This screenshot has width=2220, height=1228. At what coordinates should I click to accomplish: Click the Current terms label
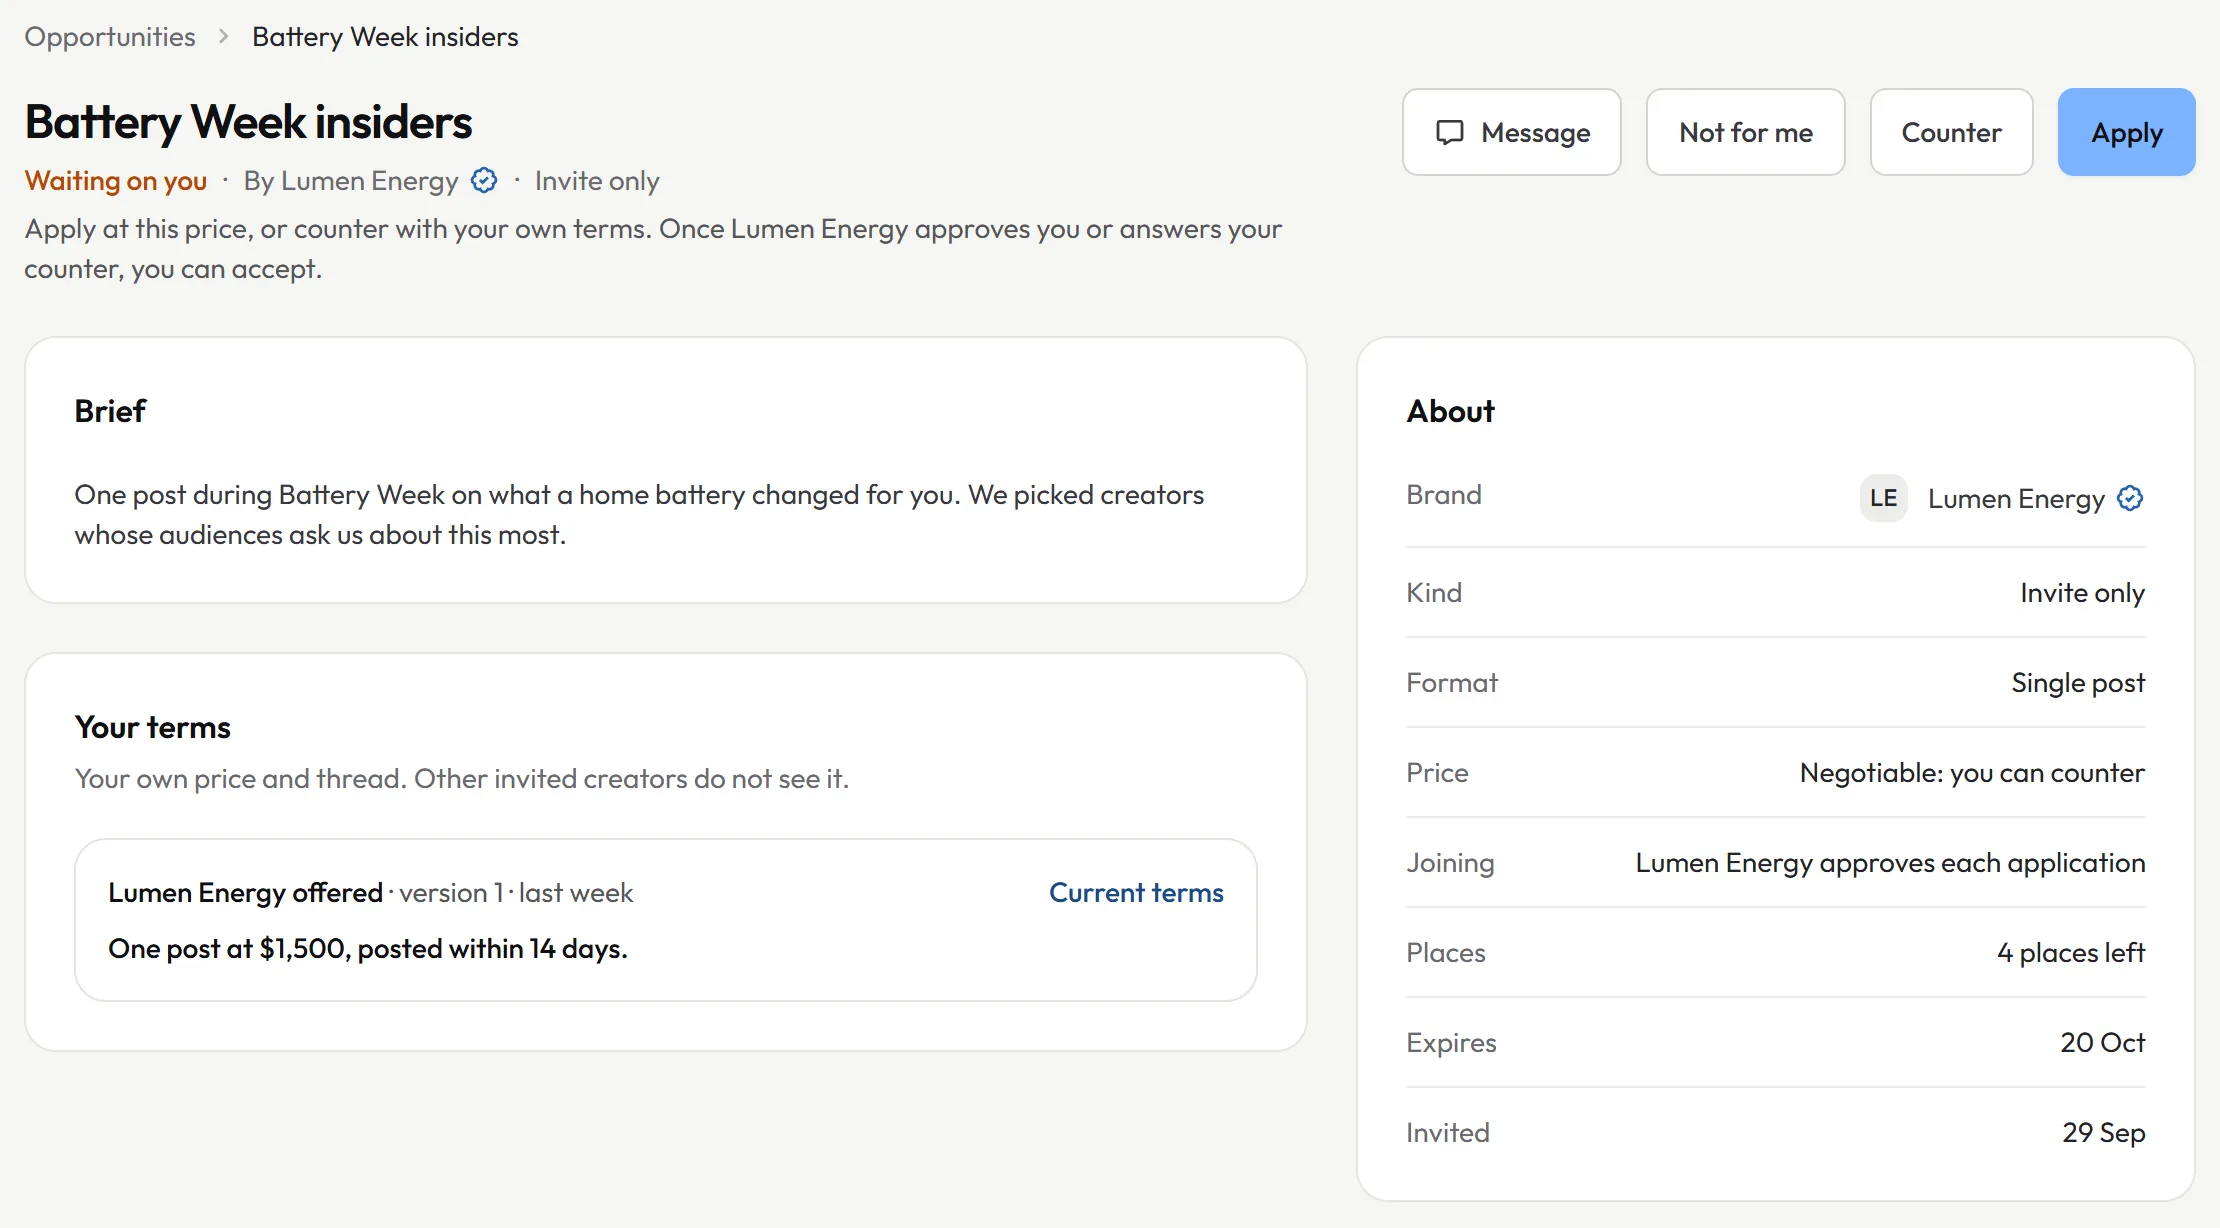pyautogui.click(x=1136, y=892)
